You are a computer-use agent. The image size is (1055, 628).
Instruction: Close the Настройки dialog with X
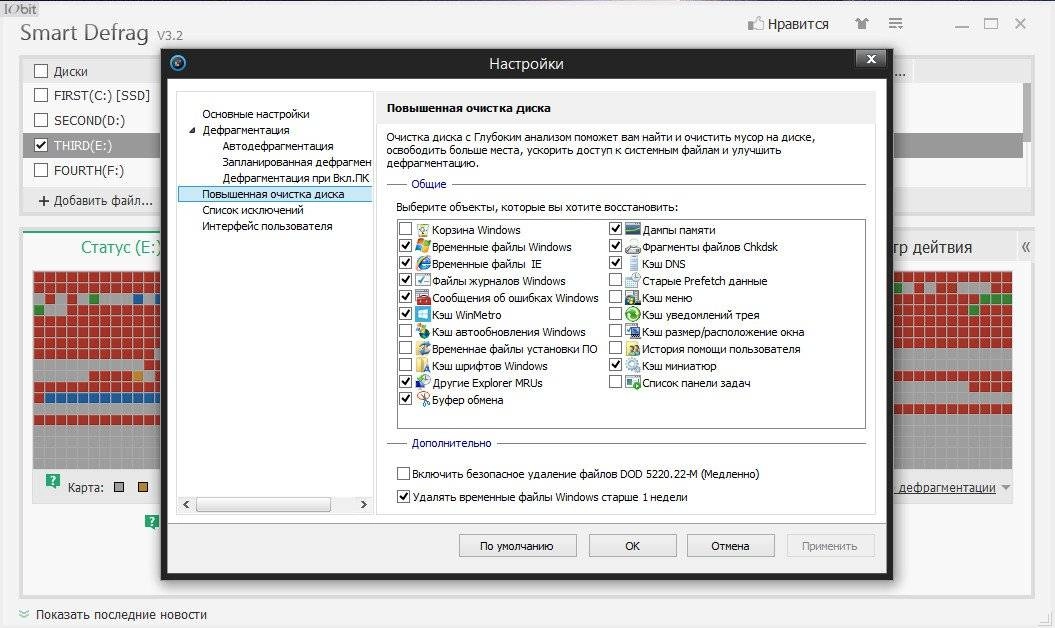(871, 59)
